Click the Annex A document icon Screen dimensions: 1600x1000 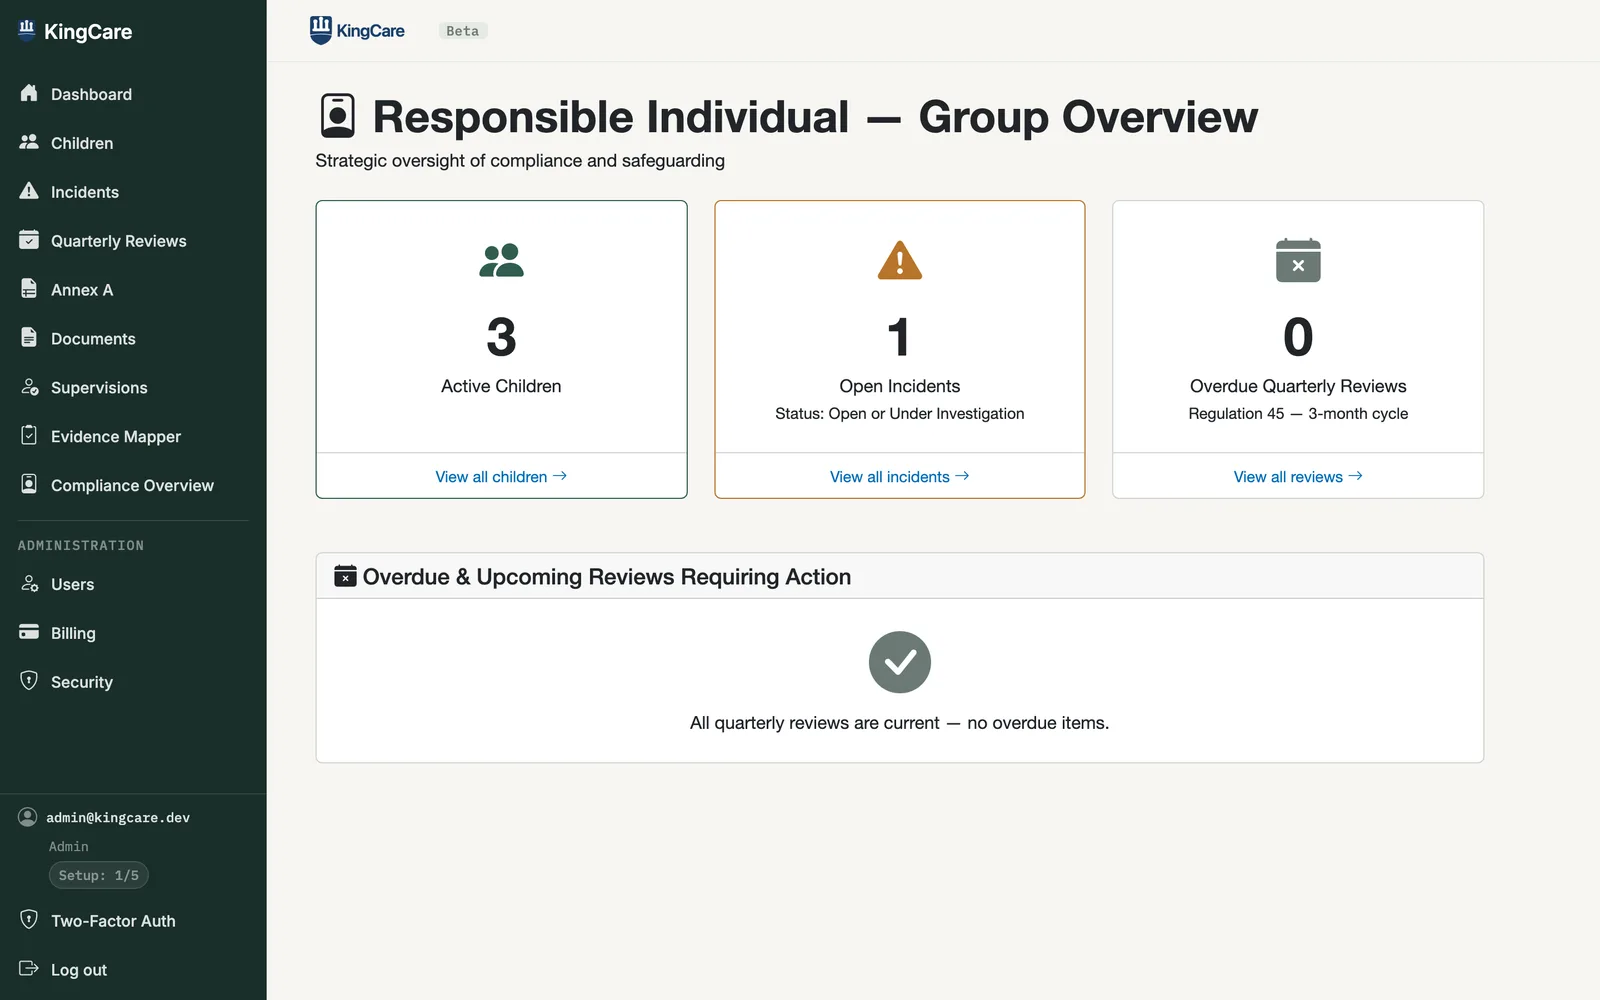point(29,289)
